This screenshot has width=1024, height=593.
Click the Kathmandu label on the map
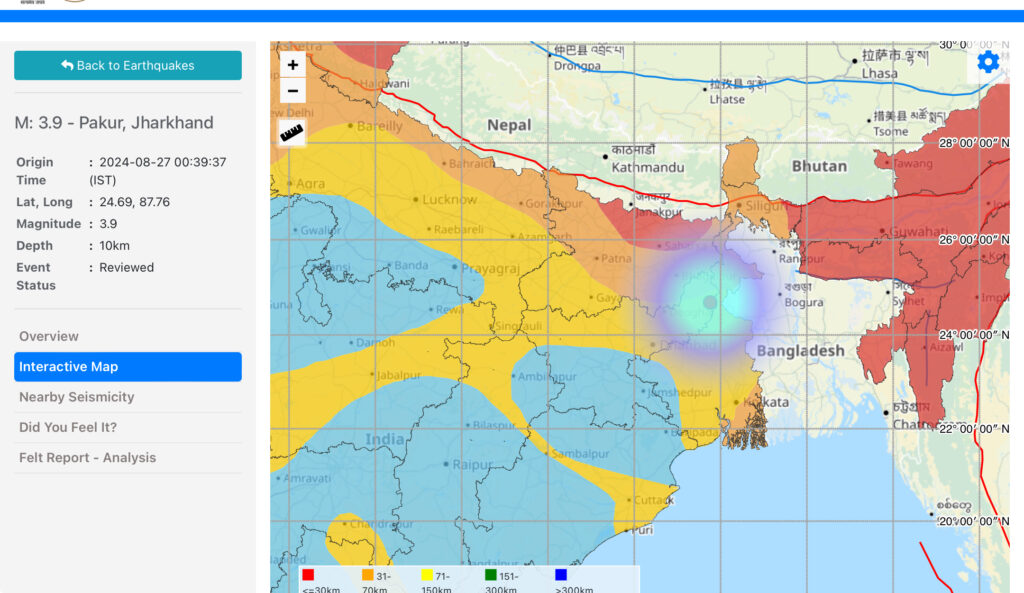click(648, 167)
